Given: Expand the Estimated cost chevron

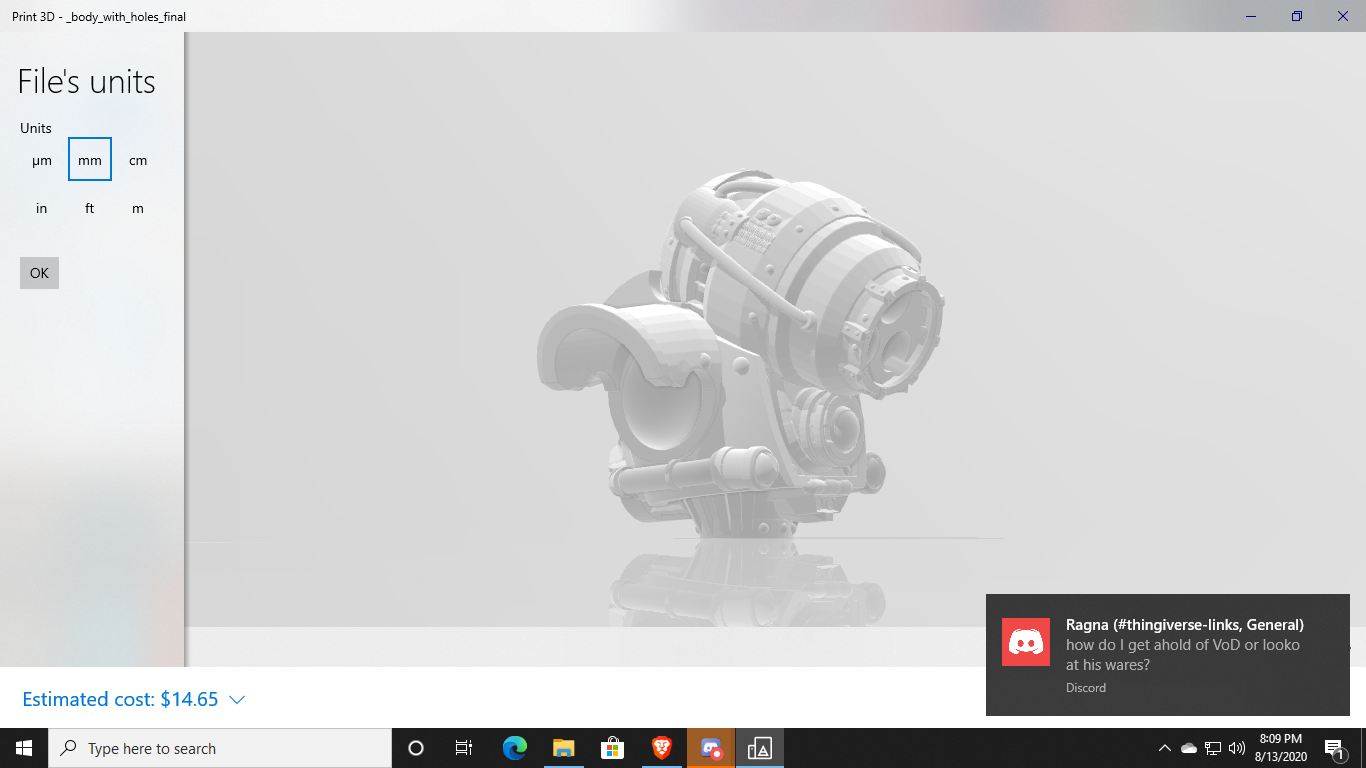Looking at the screenshot, I should coord(237,700).
